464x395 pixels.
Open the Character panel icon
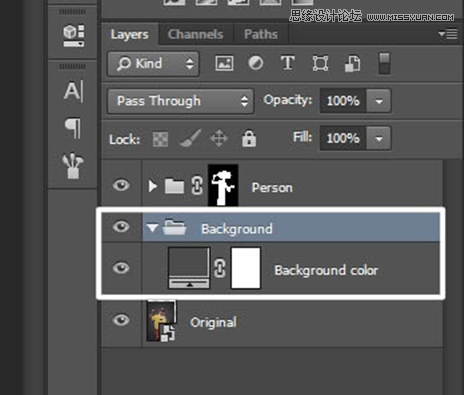74,91
